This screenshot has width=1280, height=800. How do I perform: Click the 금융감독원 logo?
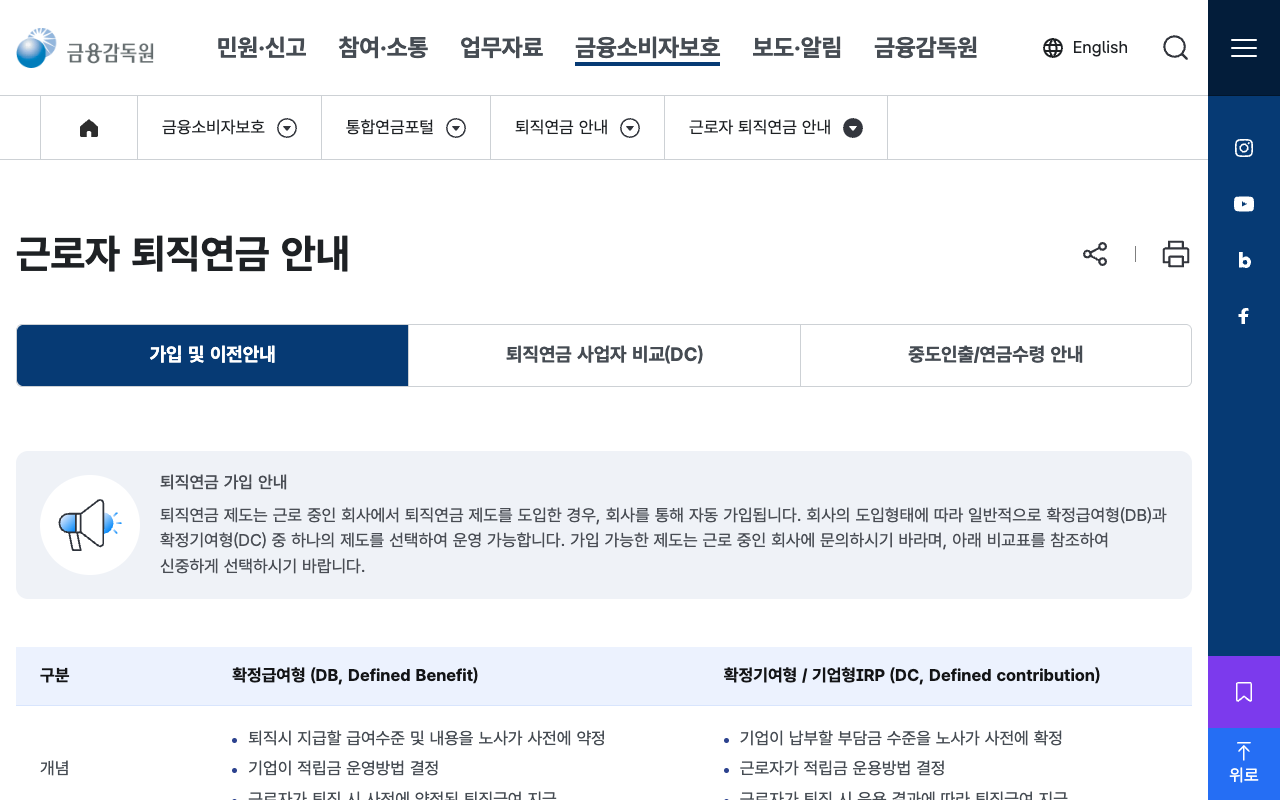[85, 48]
